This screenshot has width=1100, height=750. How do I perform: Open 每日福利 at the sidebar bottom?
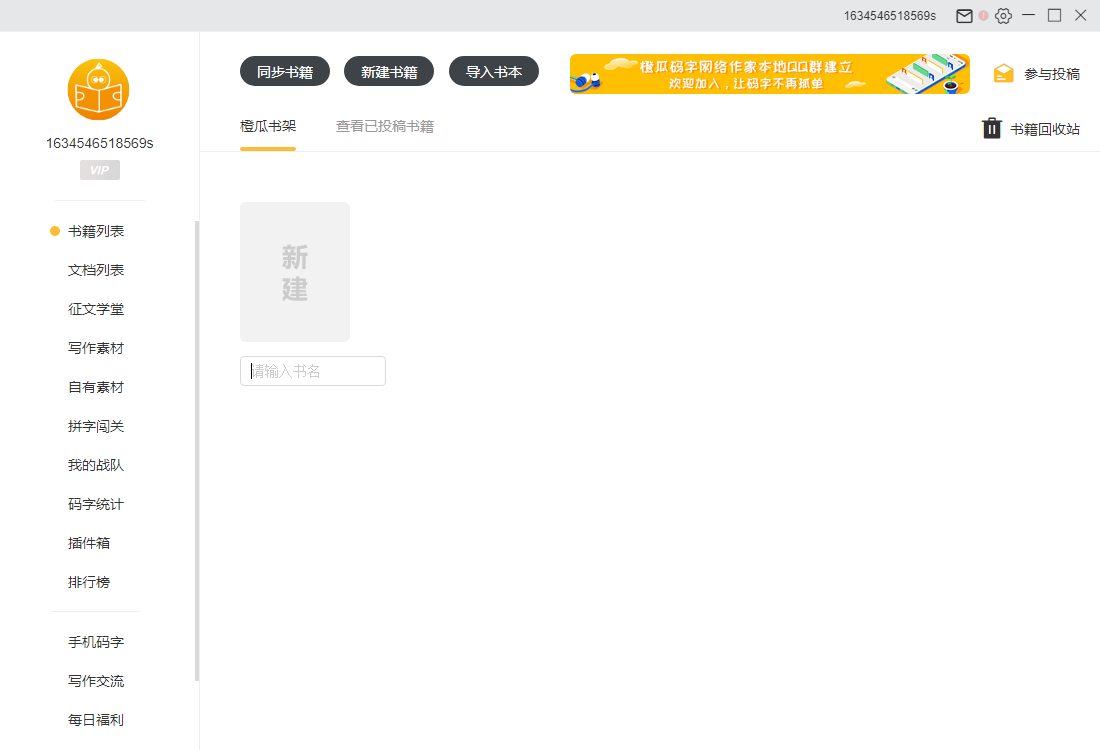coord(95,719)
